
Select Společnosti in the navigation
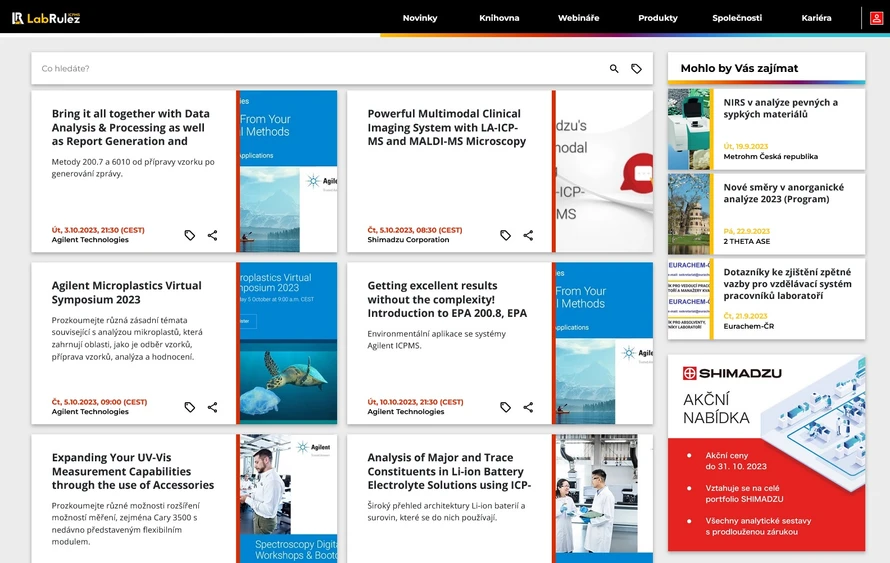(737, 18)
